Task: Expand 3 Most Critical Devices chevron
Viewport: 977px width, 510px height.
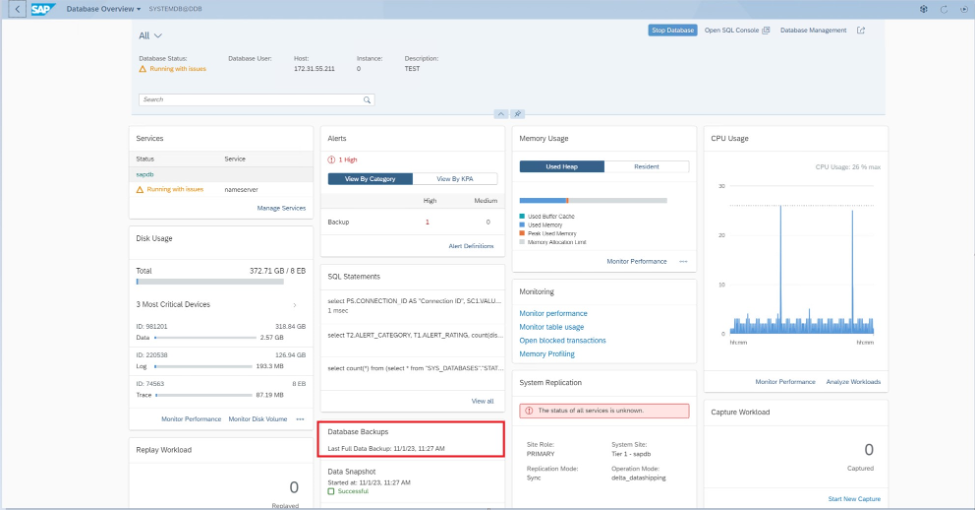Action: coord(295,305)
